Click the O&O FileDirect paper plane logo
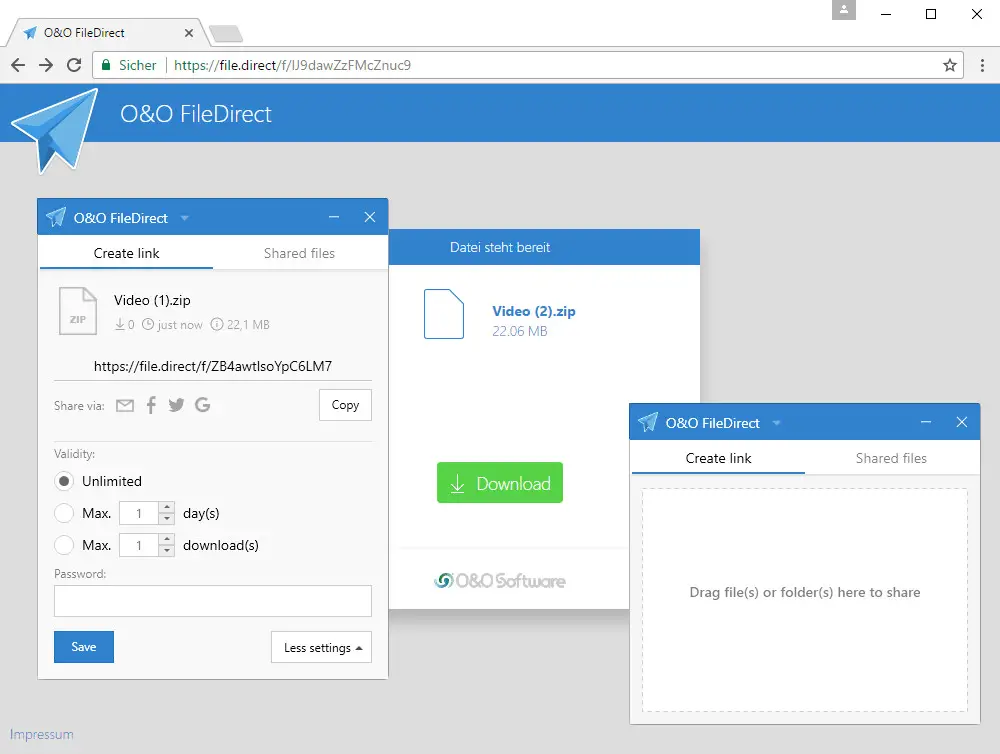The width and height of the screenshot is (1000, 754). coord(56,130)
